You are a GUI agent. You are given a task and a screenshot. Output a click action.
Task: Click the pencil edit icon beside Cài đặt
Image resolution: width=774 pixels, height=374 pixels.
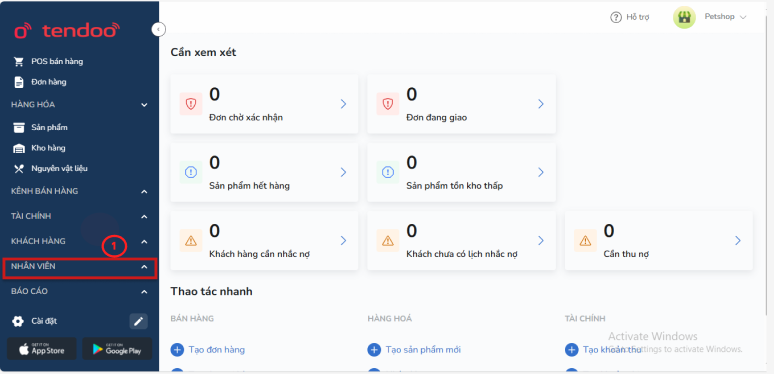[x=139, y=321]
